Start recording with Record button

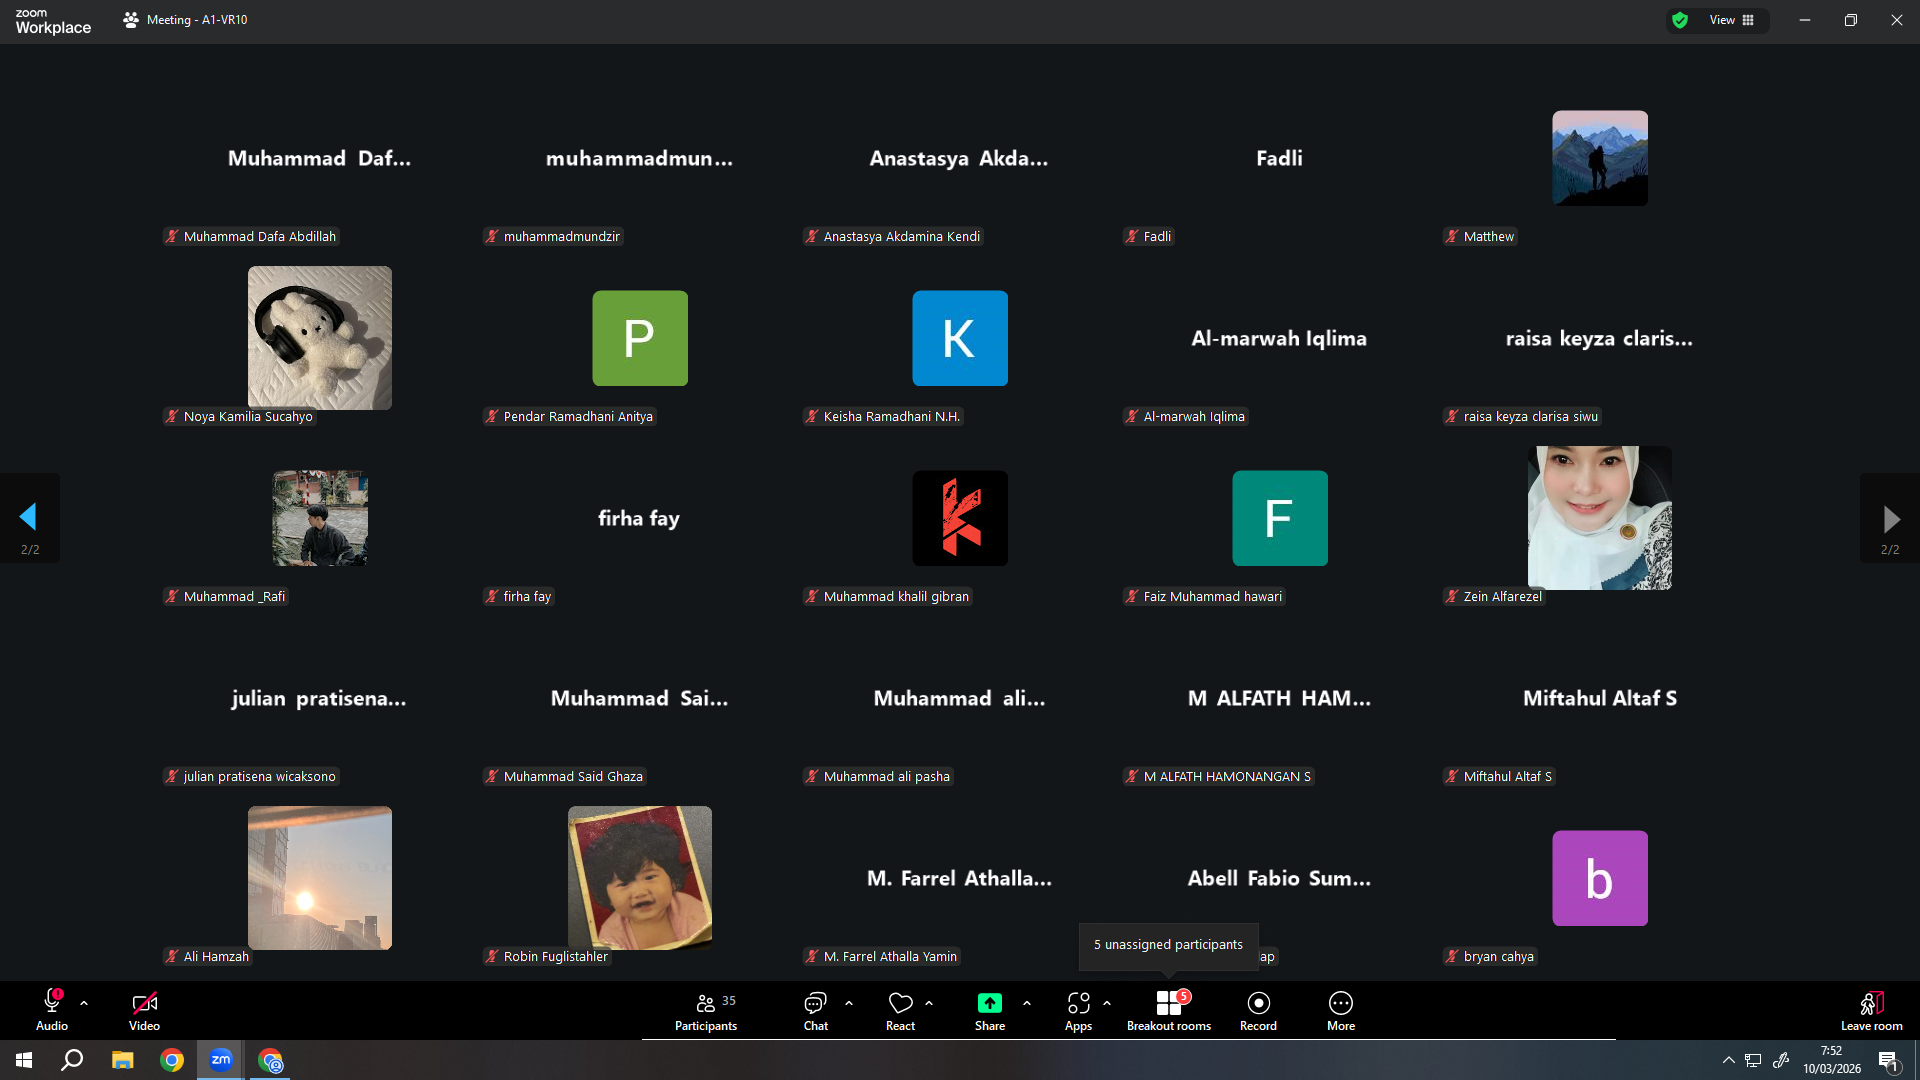(x=1258, y=1011)
